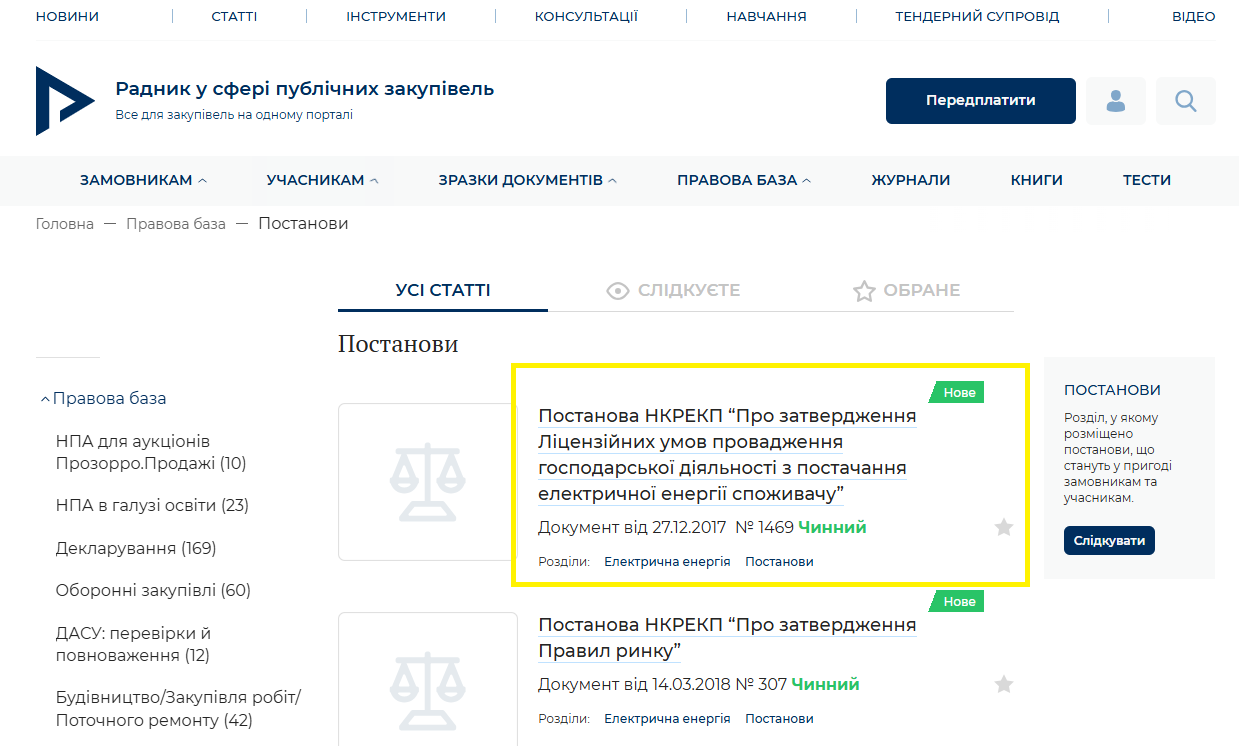Open the Обране favorites tab
Screen dimensions: 1239x746
(x=906, y=291)
